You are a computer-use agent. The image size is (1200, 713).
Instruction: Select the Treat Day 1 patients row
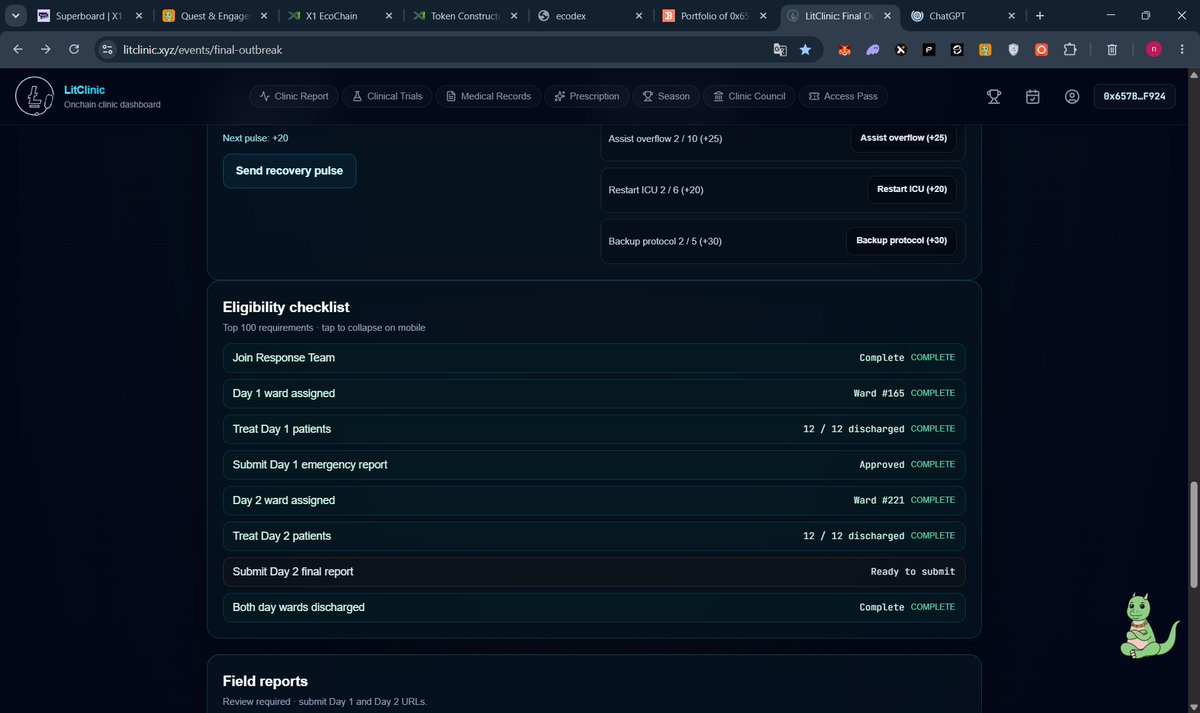tap(594, 429)
